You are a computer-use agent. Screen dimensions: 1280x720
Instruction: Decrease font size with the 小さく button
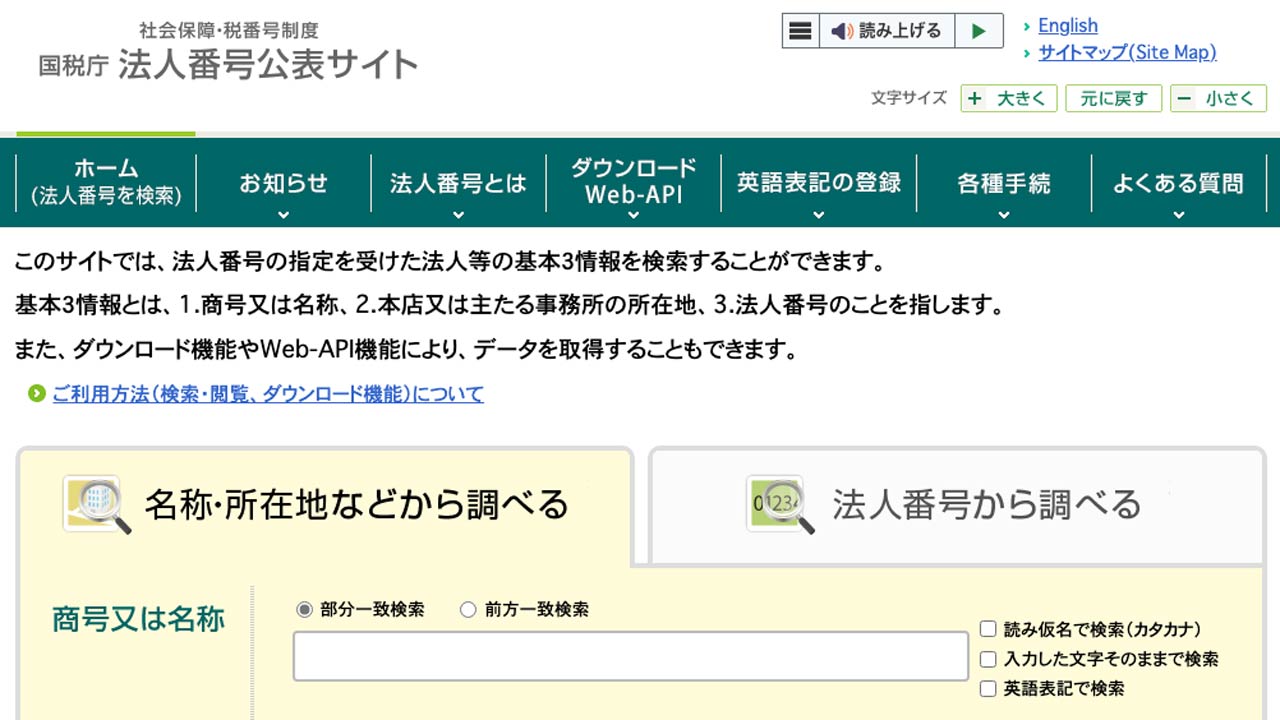[x=1218, y=98]
